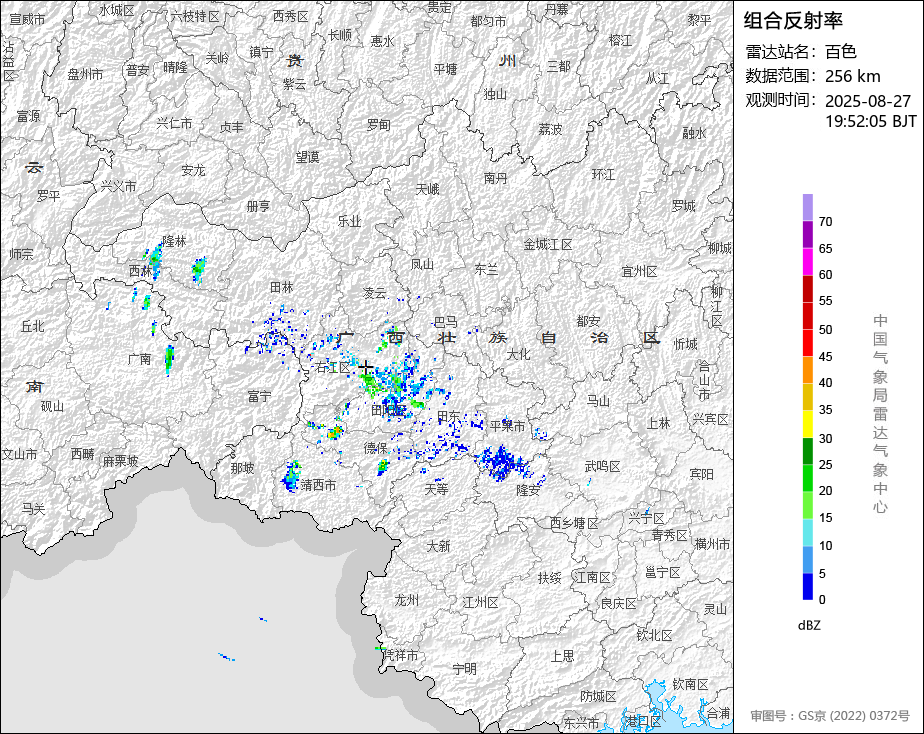
Task: Click the 田阳区 map label
Action: 389,410
